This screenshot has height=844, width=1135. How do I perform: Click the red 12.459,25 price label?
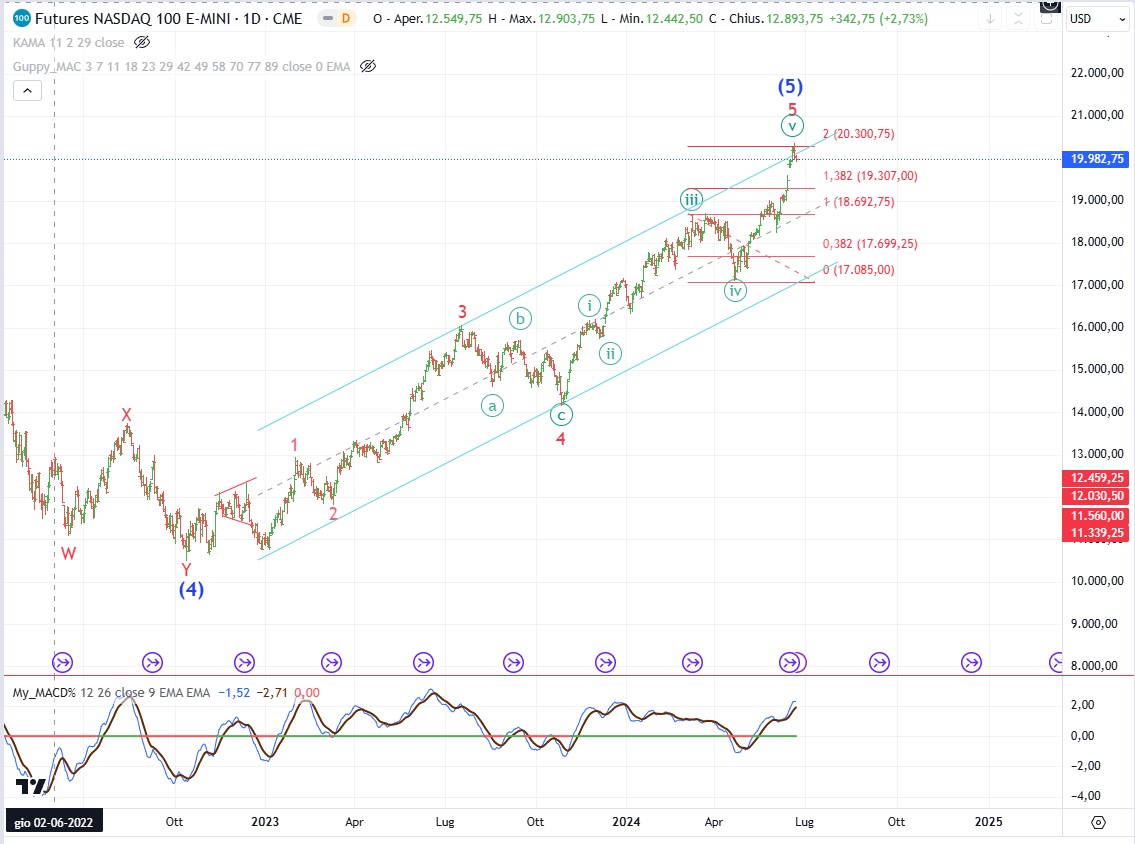coord(1097,478)
